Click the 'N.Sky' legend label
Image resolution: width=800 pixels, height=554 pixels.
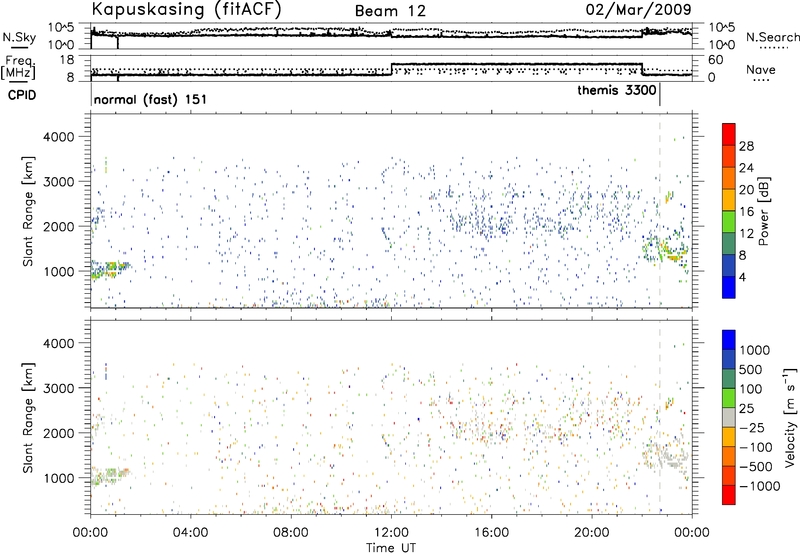(x=19, y=37)
